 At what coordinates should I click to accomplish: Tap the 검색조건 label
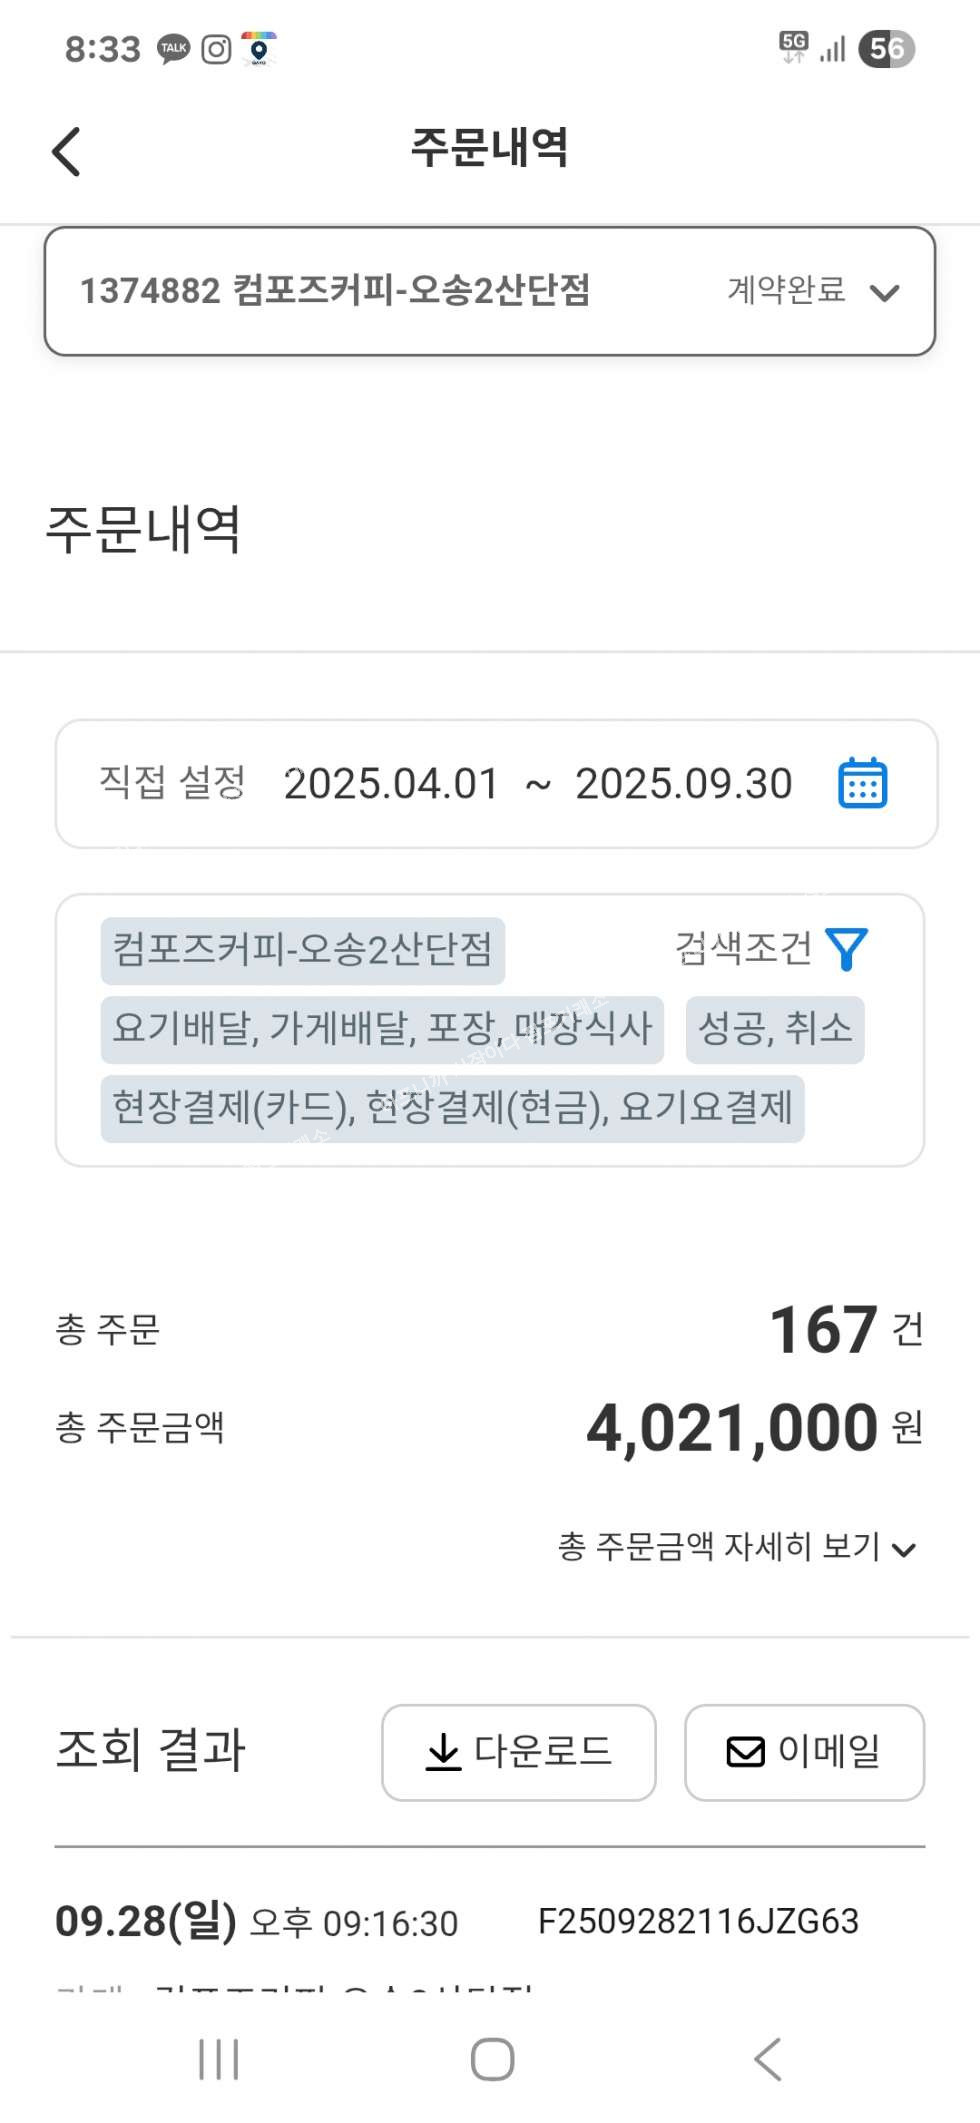[x=743, y=949]
